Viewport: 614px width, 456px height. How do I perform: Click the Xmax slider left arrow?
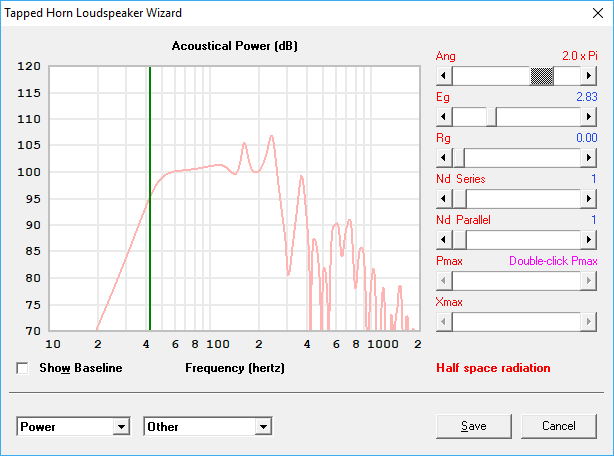point(444,322)
